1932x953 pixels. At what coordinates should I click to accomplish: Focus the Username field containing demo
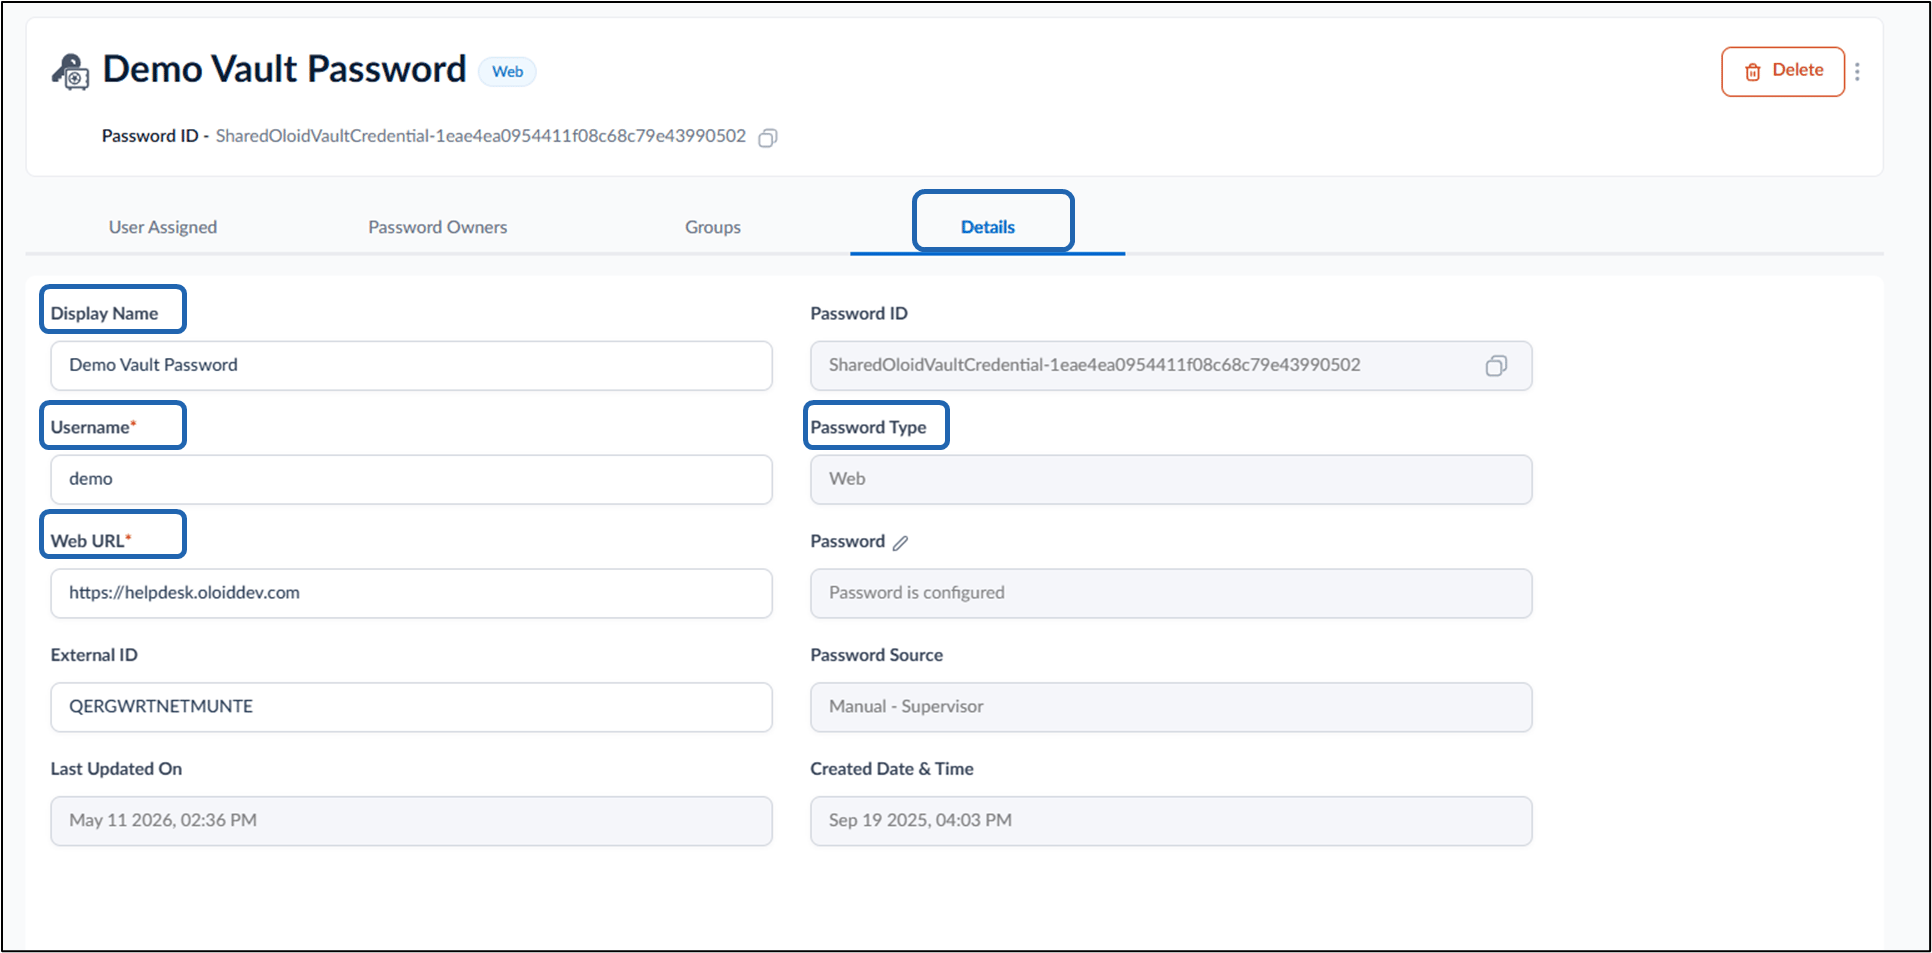coord(412,480)
